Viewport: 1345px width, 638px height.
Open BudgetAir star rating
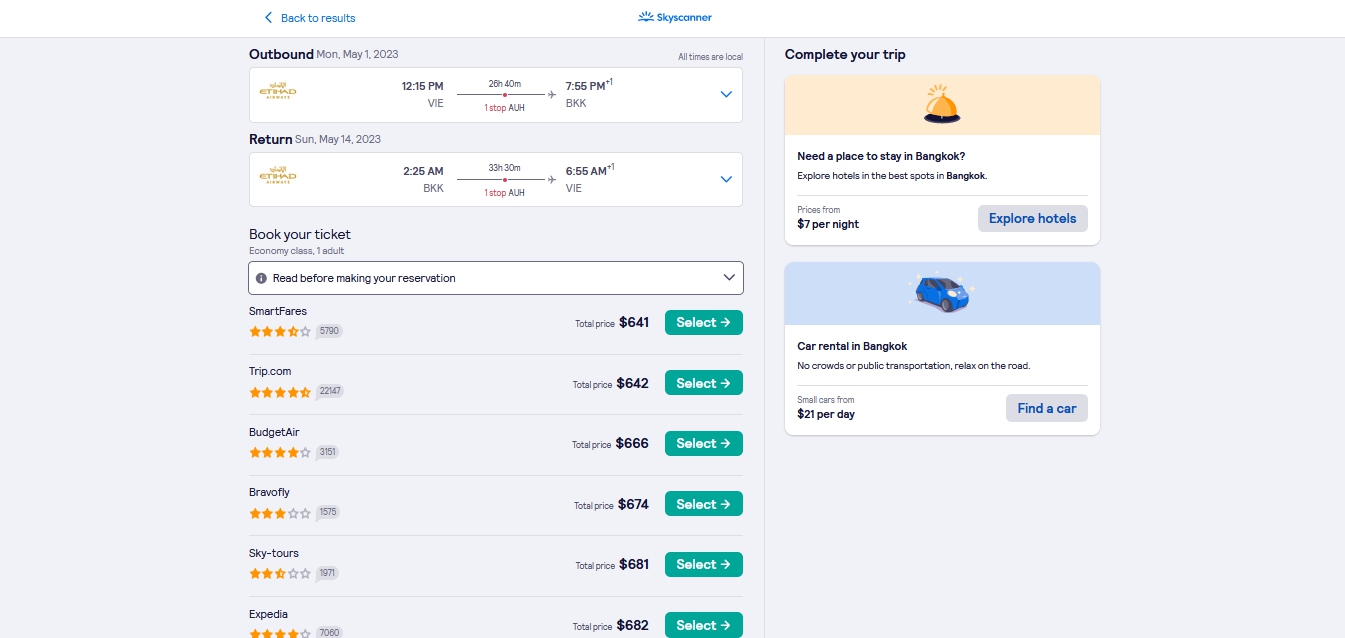[x=280, y=452]
